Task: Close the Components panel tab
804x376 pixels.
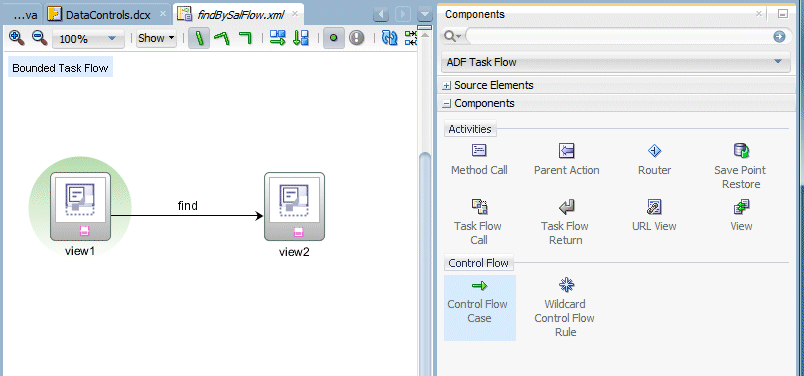Action: click(759, 14)
